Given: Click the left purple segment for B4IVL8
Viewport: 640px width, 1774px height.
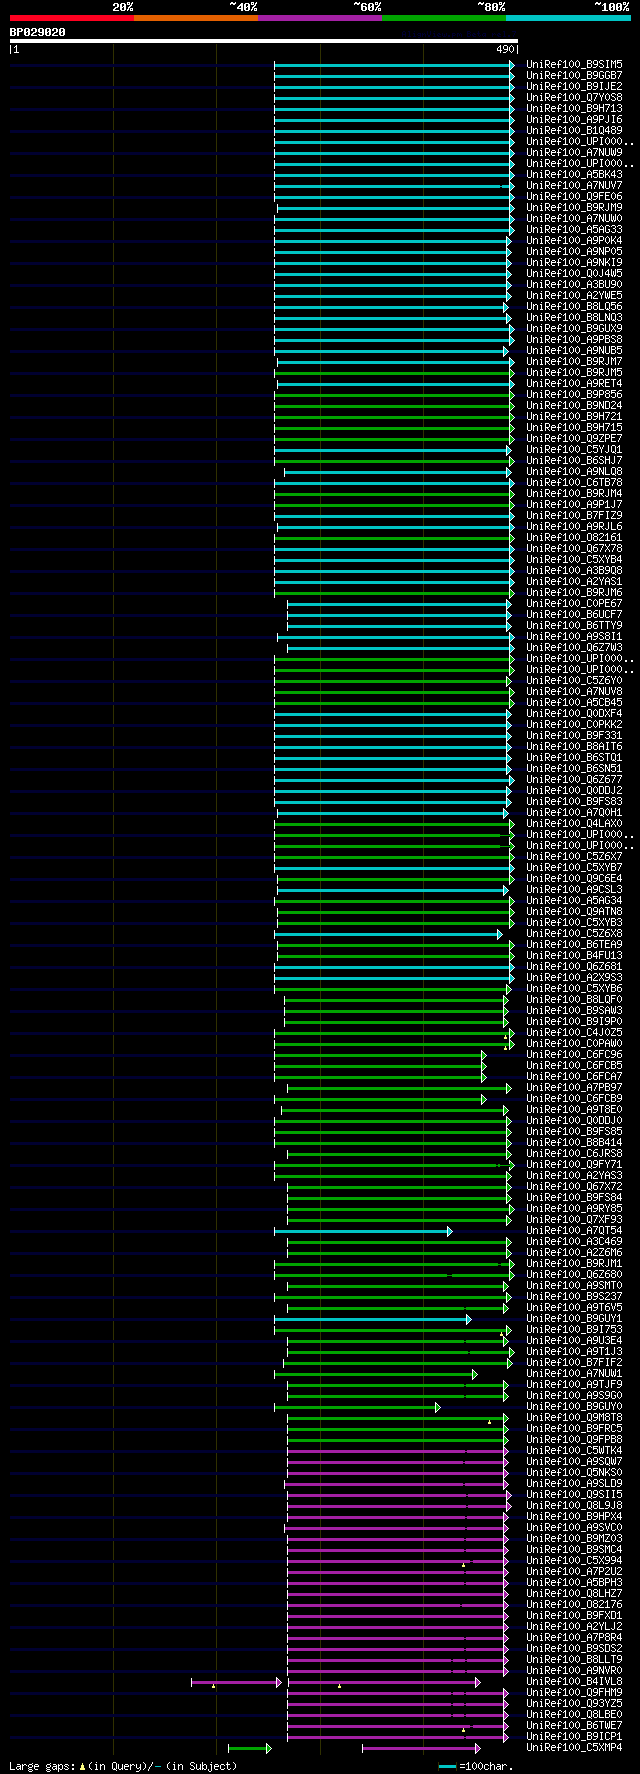Looking at the screenshot, I should pyautogui.click(x=236, y=1682).
